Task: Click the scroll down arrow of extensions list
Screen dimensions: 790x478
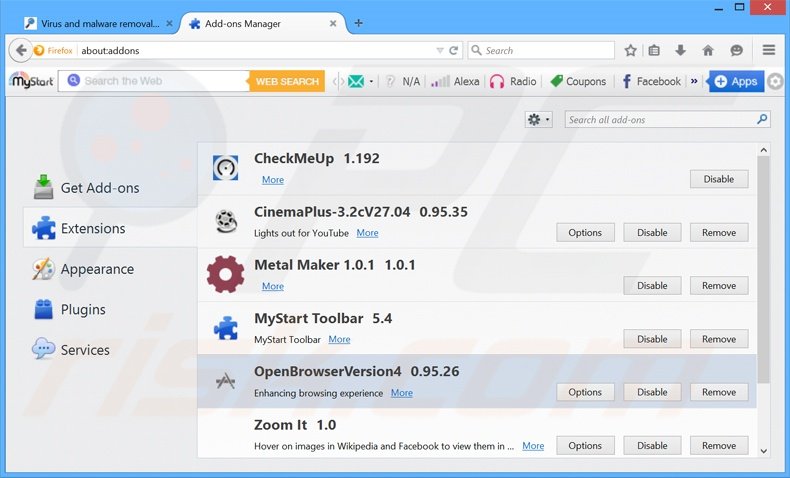Action: tap(764, 451)
